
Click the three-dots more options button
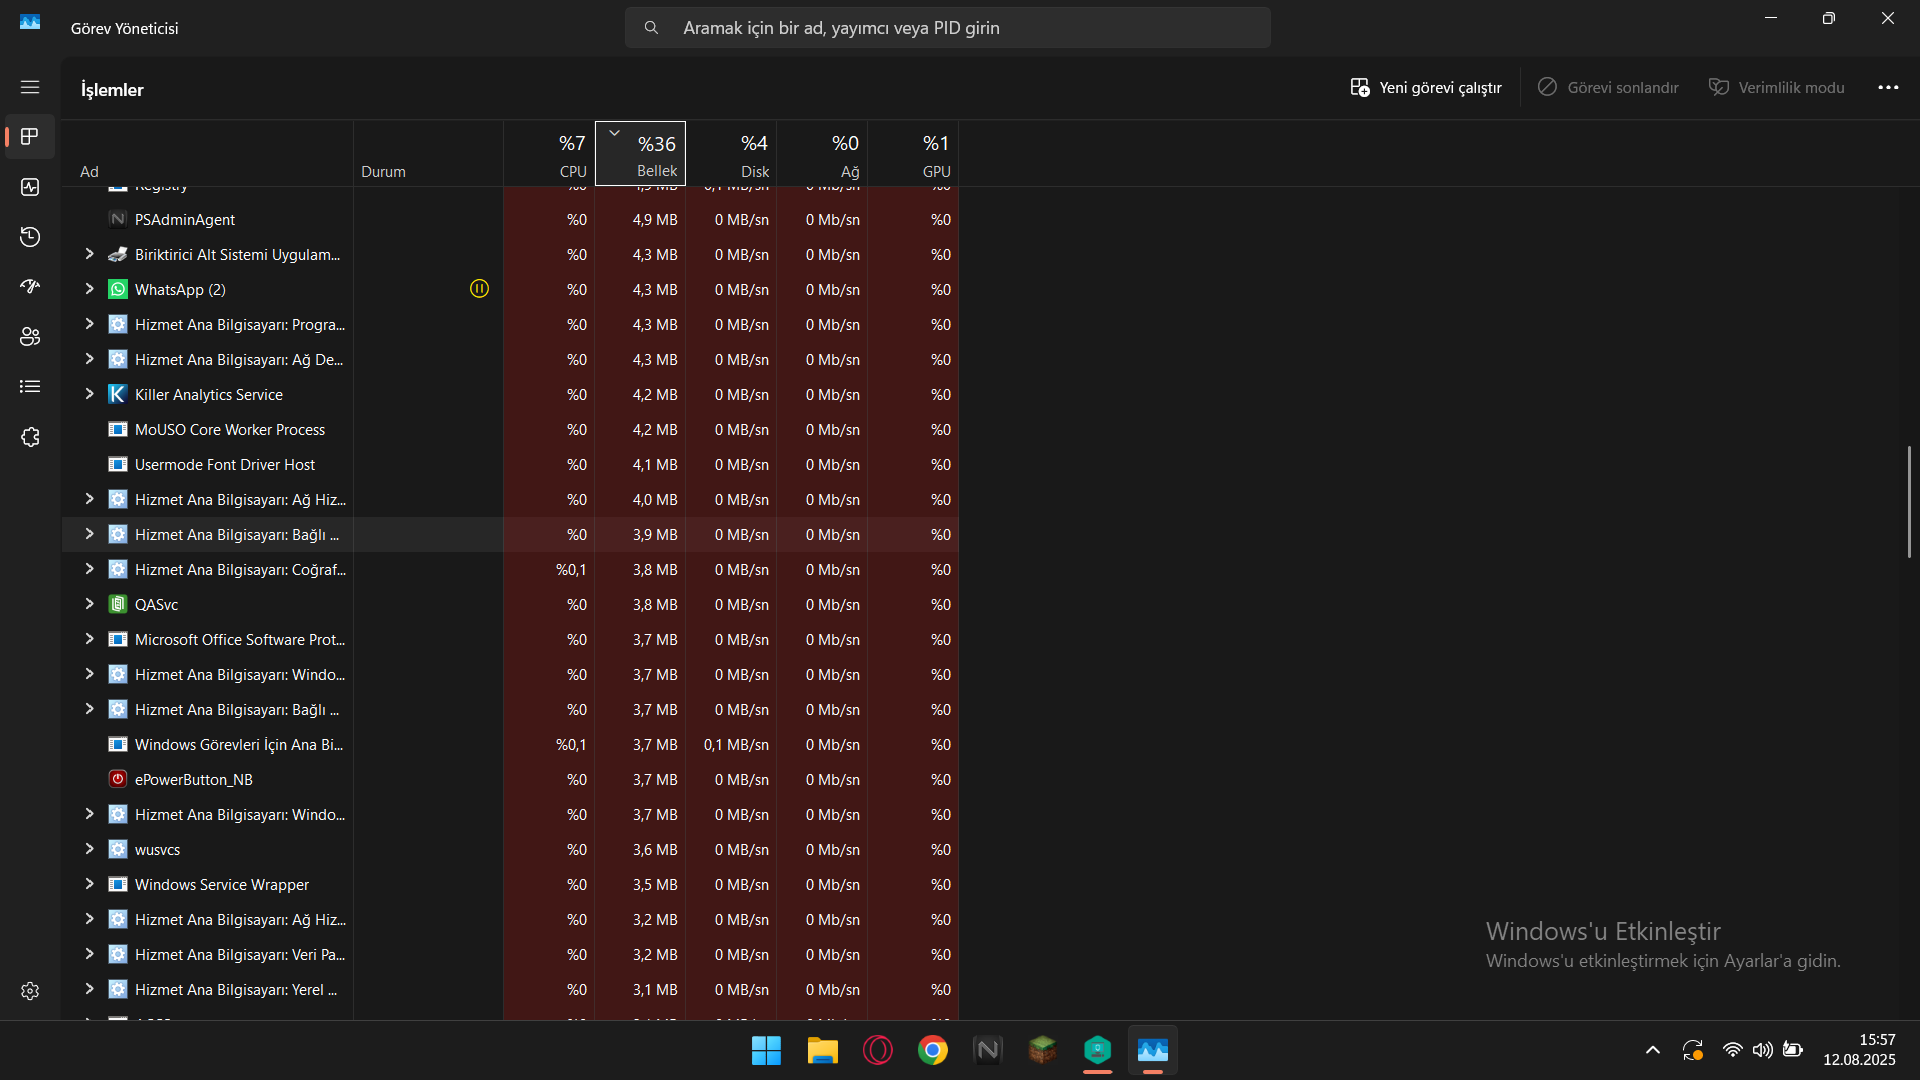click(1888, 88)
